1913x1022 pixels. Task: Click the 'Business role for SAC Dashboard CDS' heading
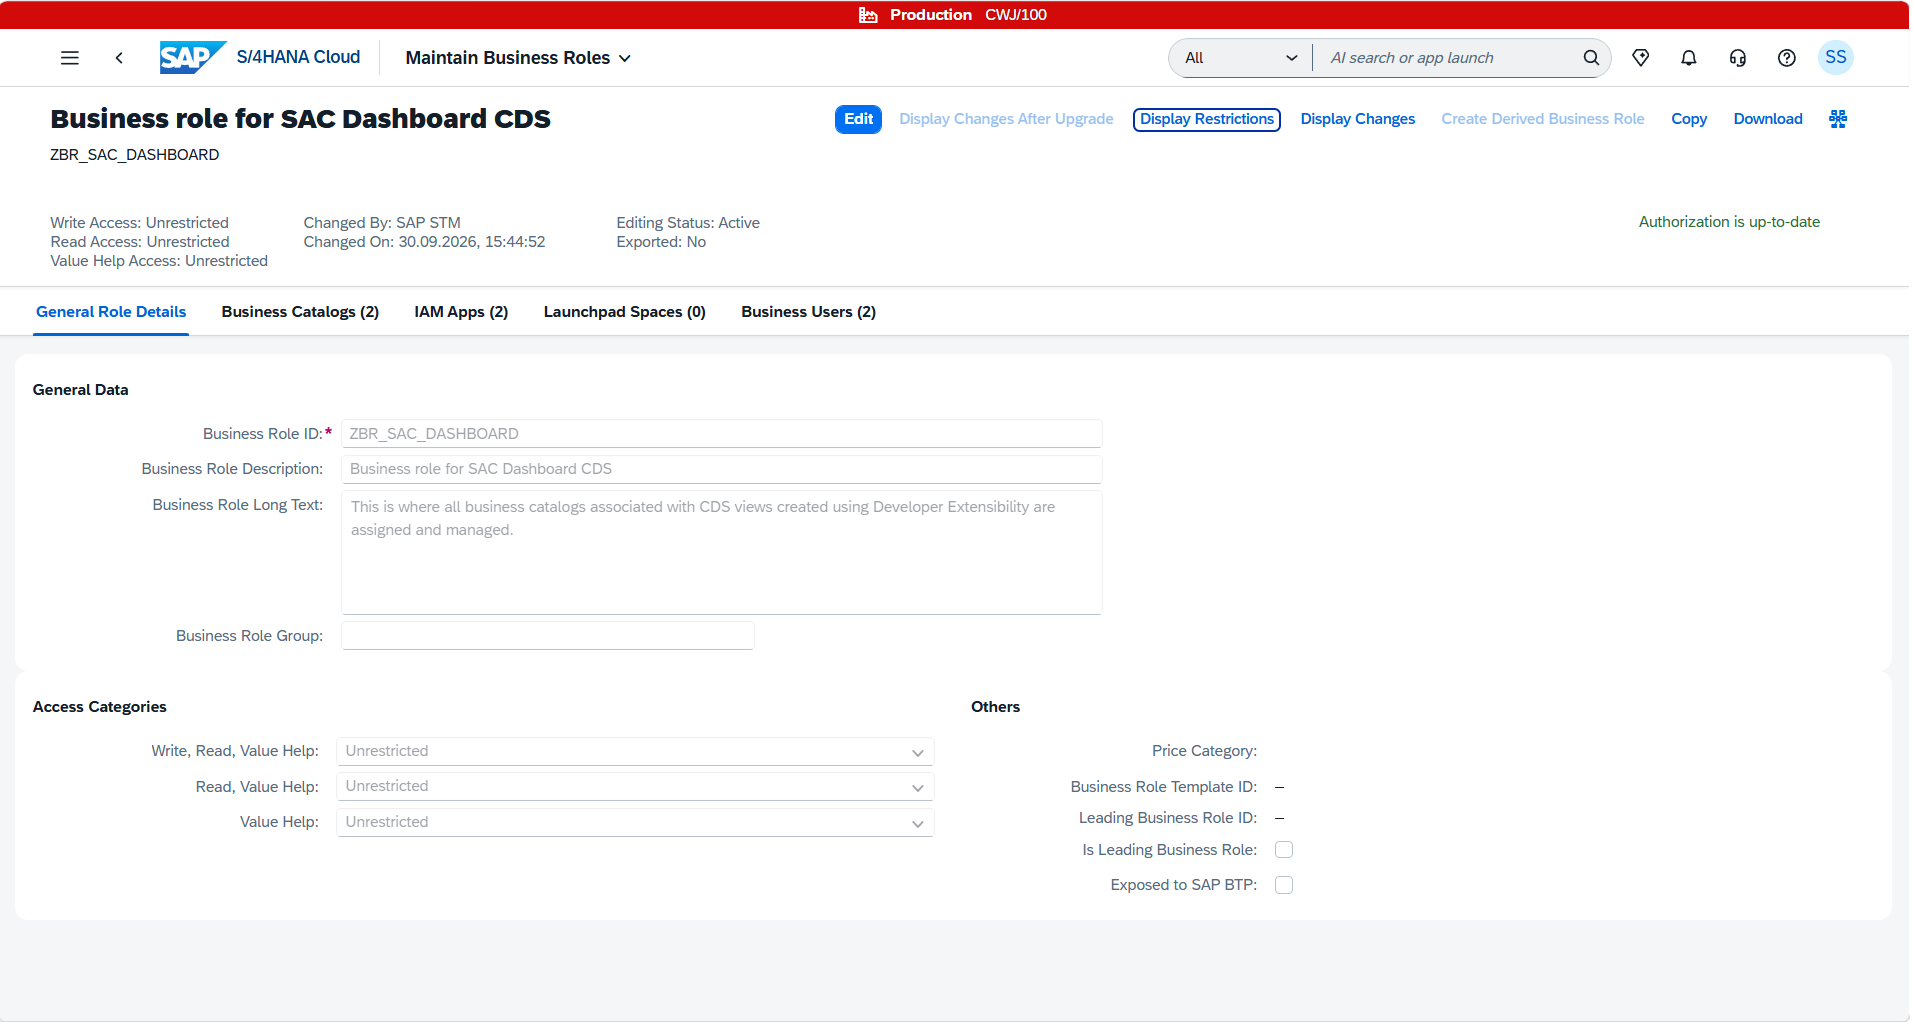(300, 119)
